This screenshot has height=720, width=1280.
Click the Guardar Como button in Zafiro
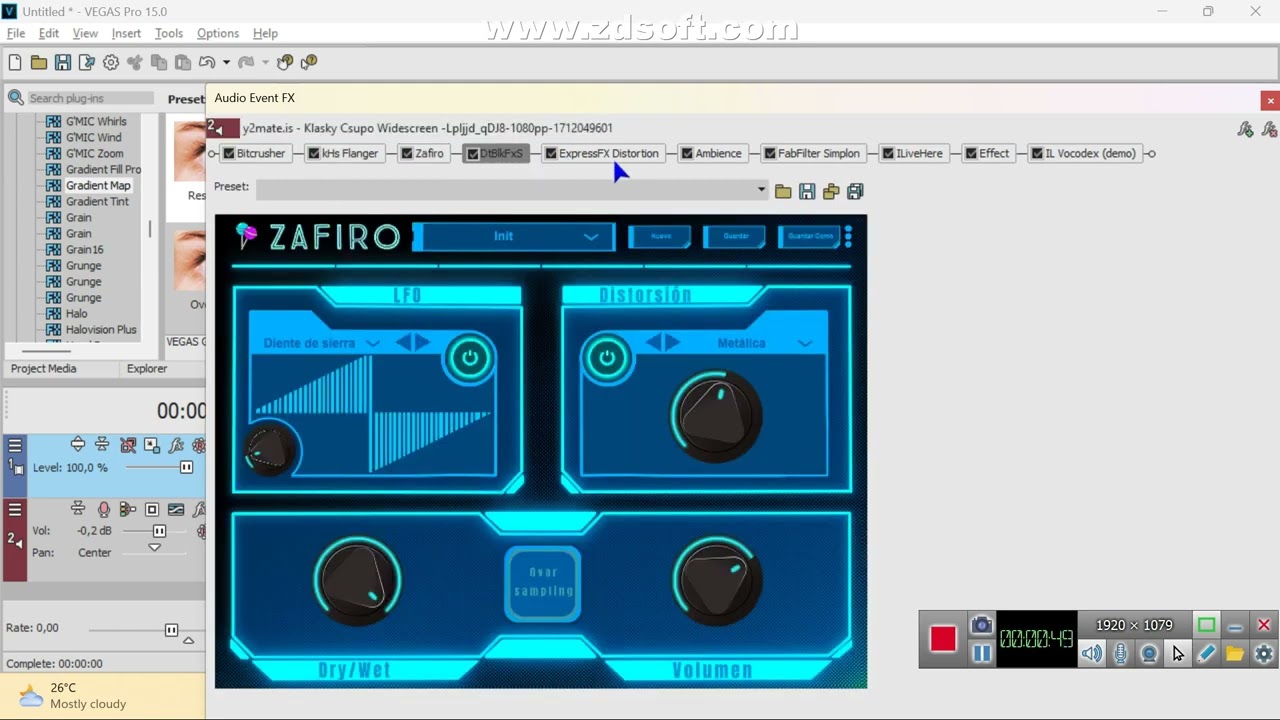pyautogui.click(x=810, y=237)
